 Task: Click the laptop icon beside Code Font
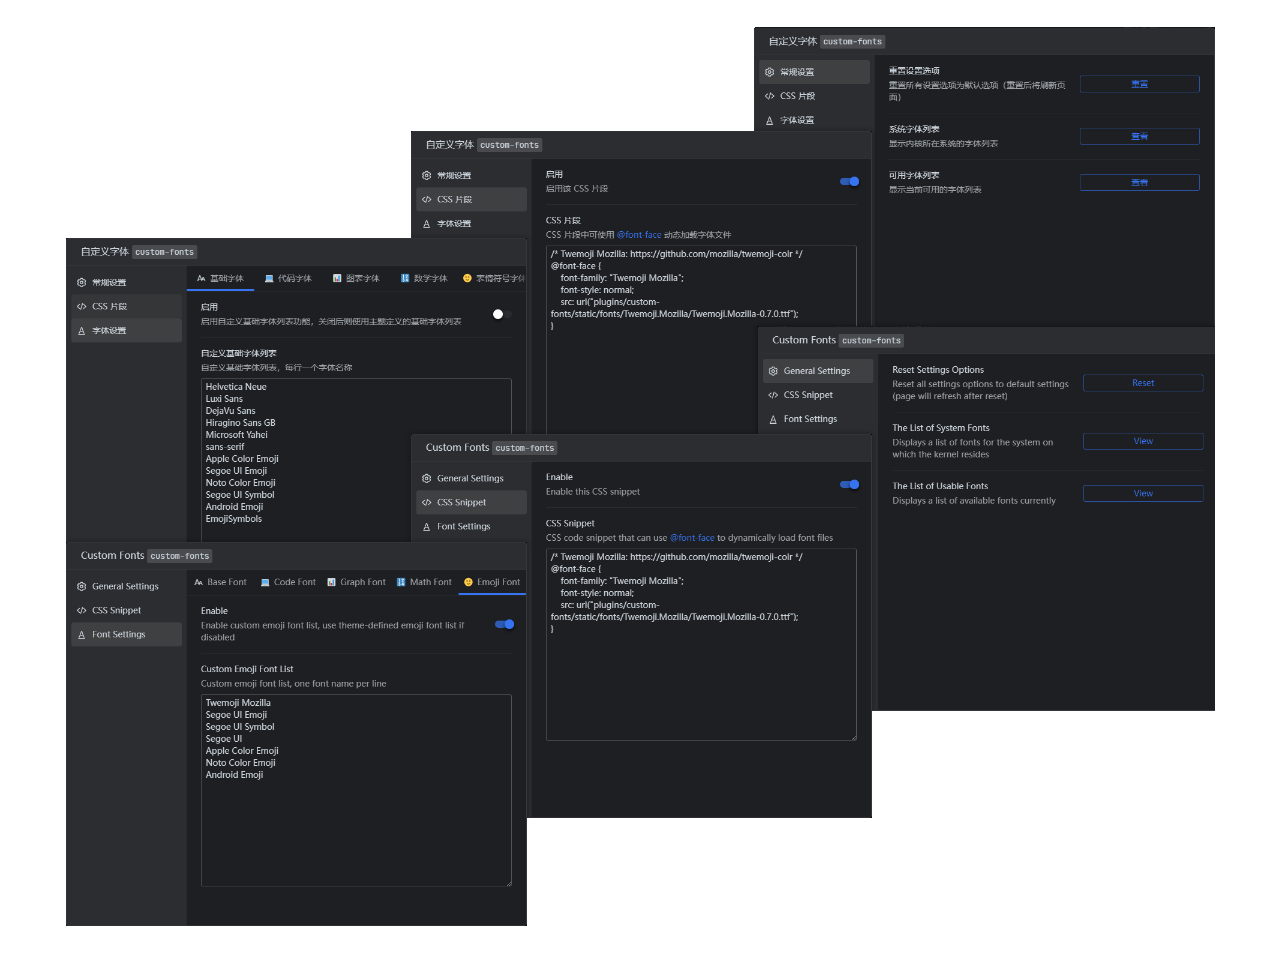pyautogui.click(x=265, y=581)
